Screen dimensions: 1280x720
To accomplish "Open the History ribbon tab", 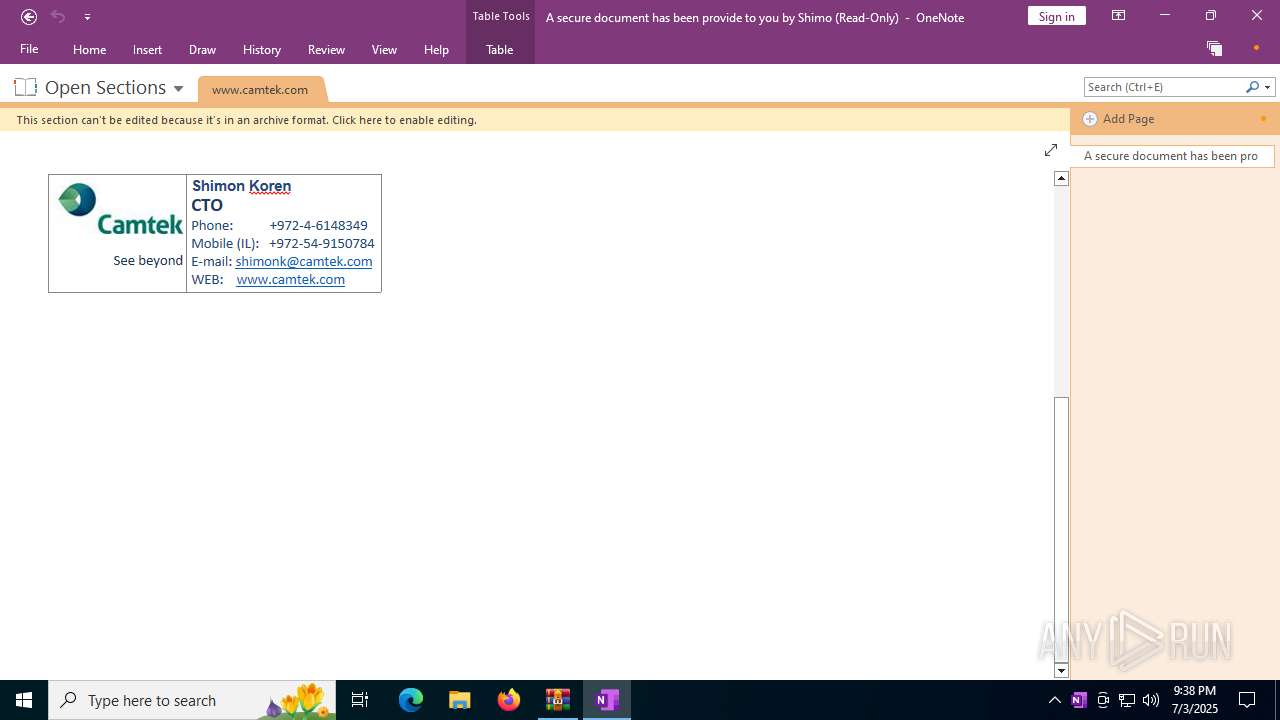I will point(262,49).
